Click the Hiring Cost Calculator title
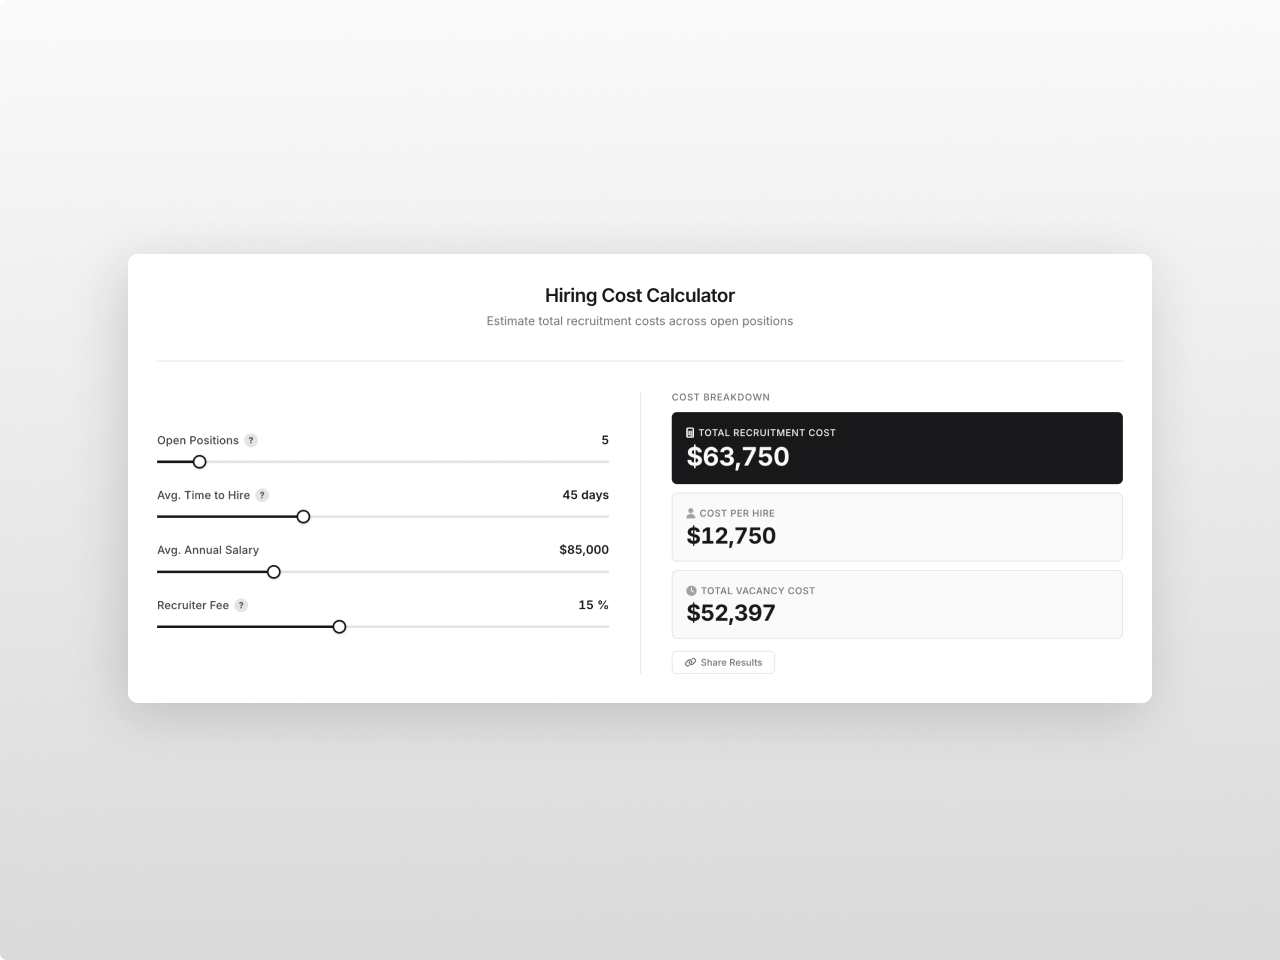Screen dimensions: 1280x960 [x=639, y=296]
